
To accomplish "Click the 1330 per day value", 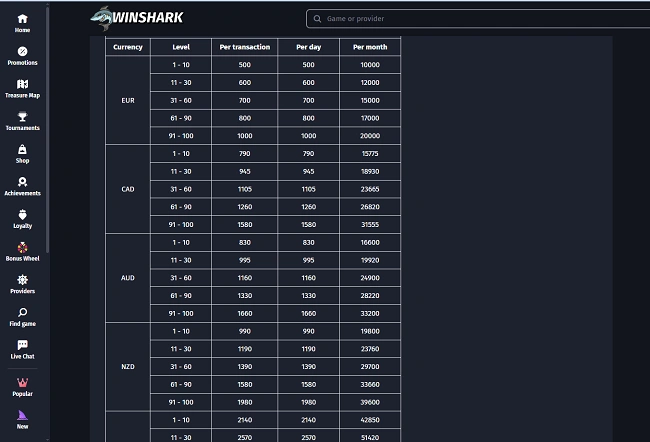I will click(308, 296).
